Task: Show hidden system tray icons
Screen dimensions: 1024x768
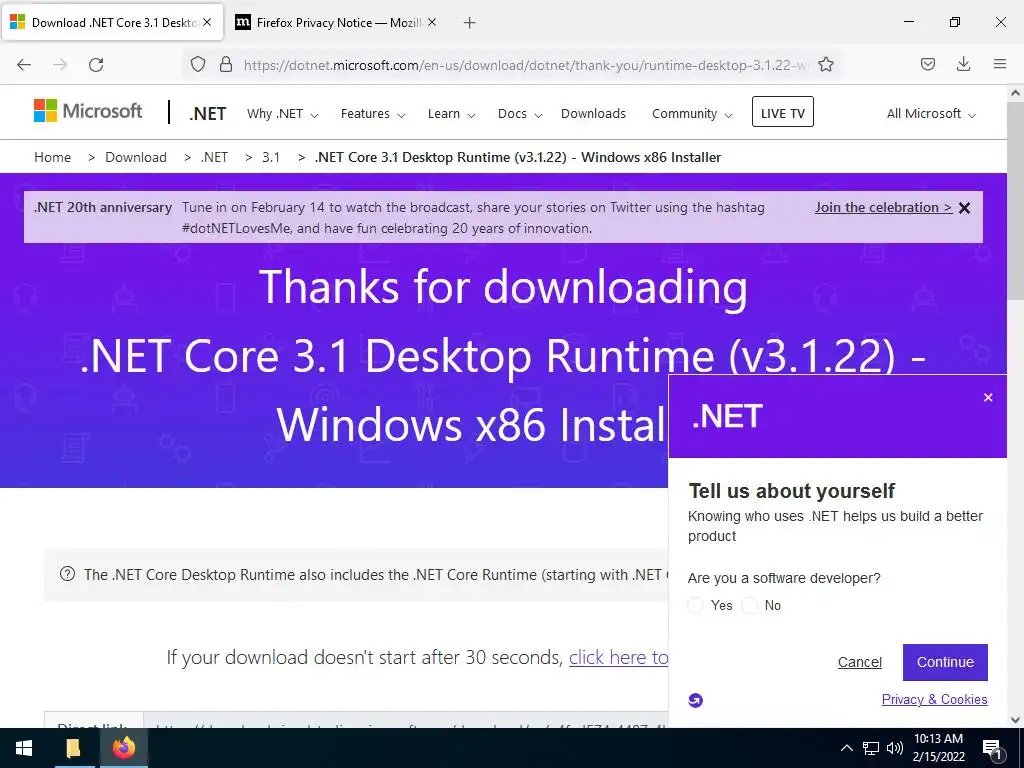Action: (x=846, y=748)
